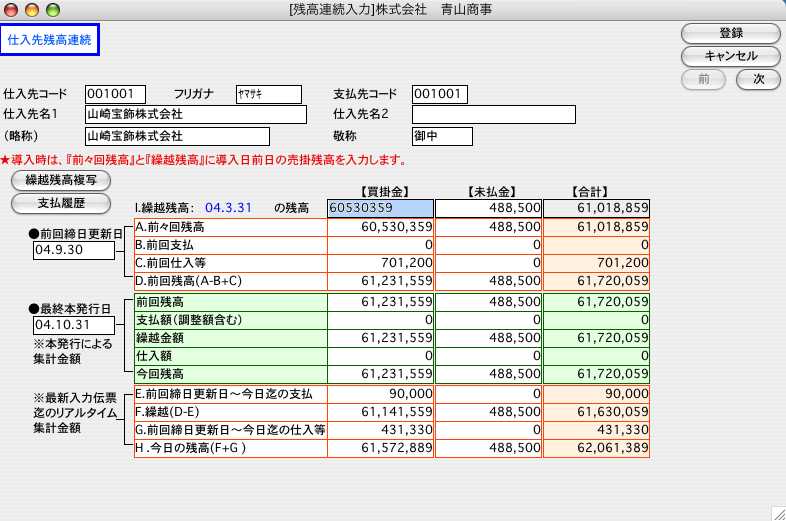Click the 略称 abbreviation field

coord(177,136)
